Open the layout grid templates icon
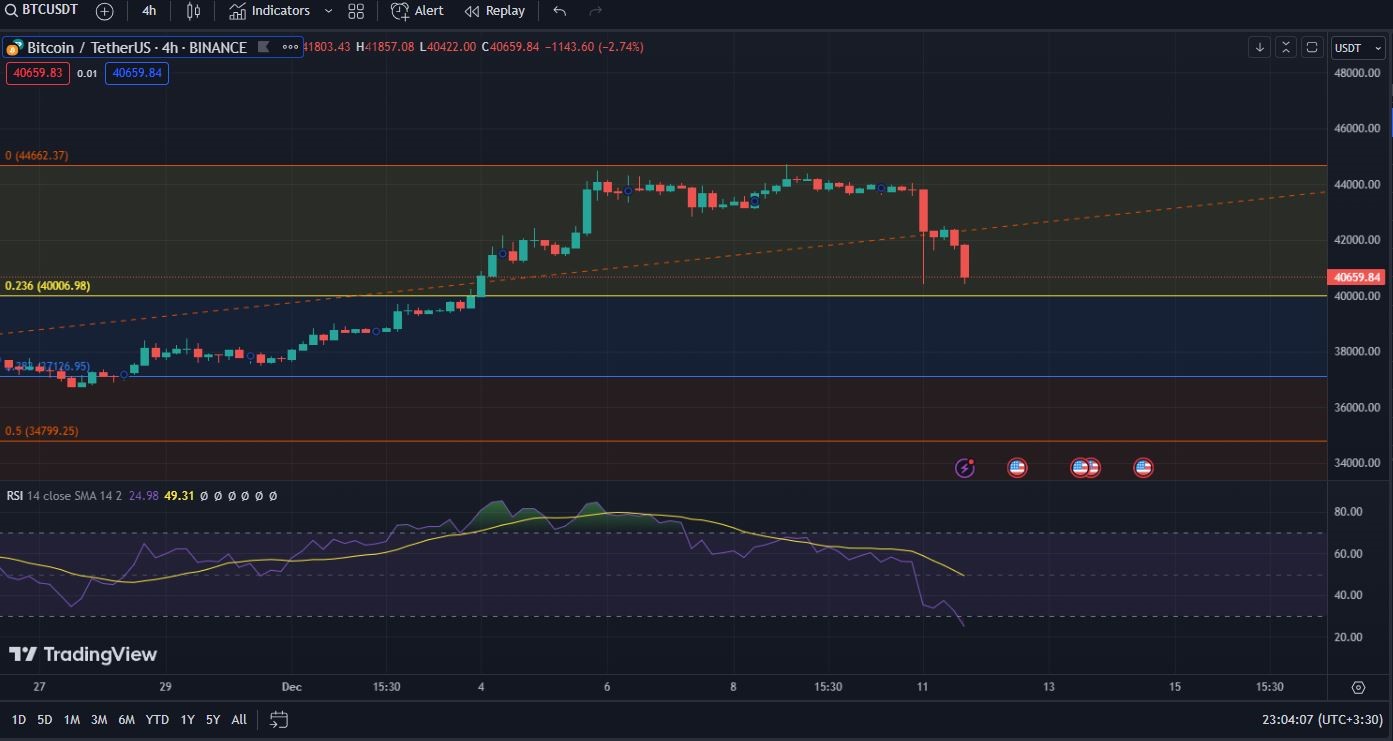Viewport: 1393px width, 741px height. point(356,11)
